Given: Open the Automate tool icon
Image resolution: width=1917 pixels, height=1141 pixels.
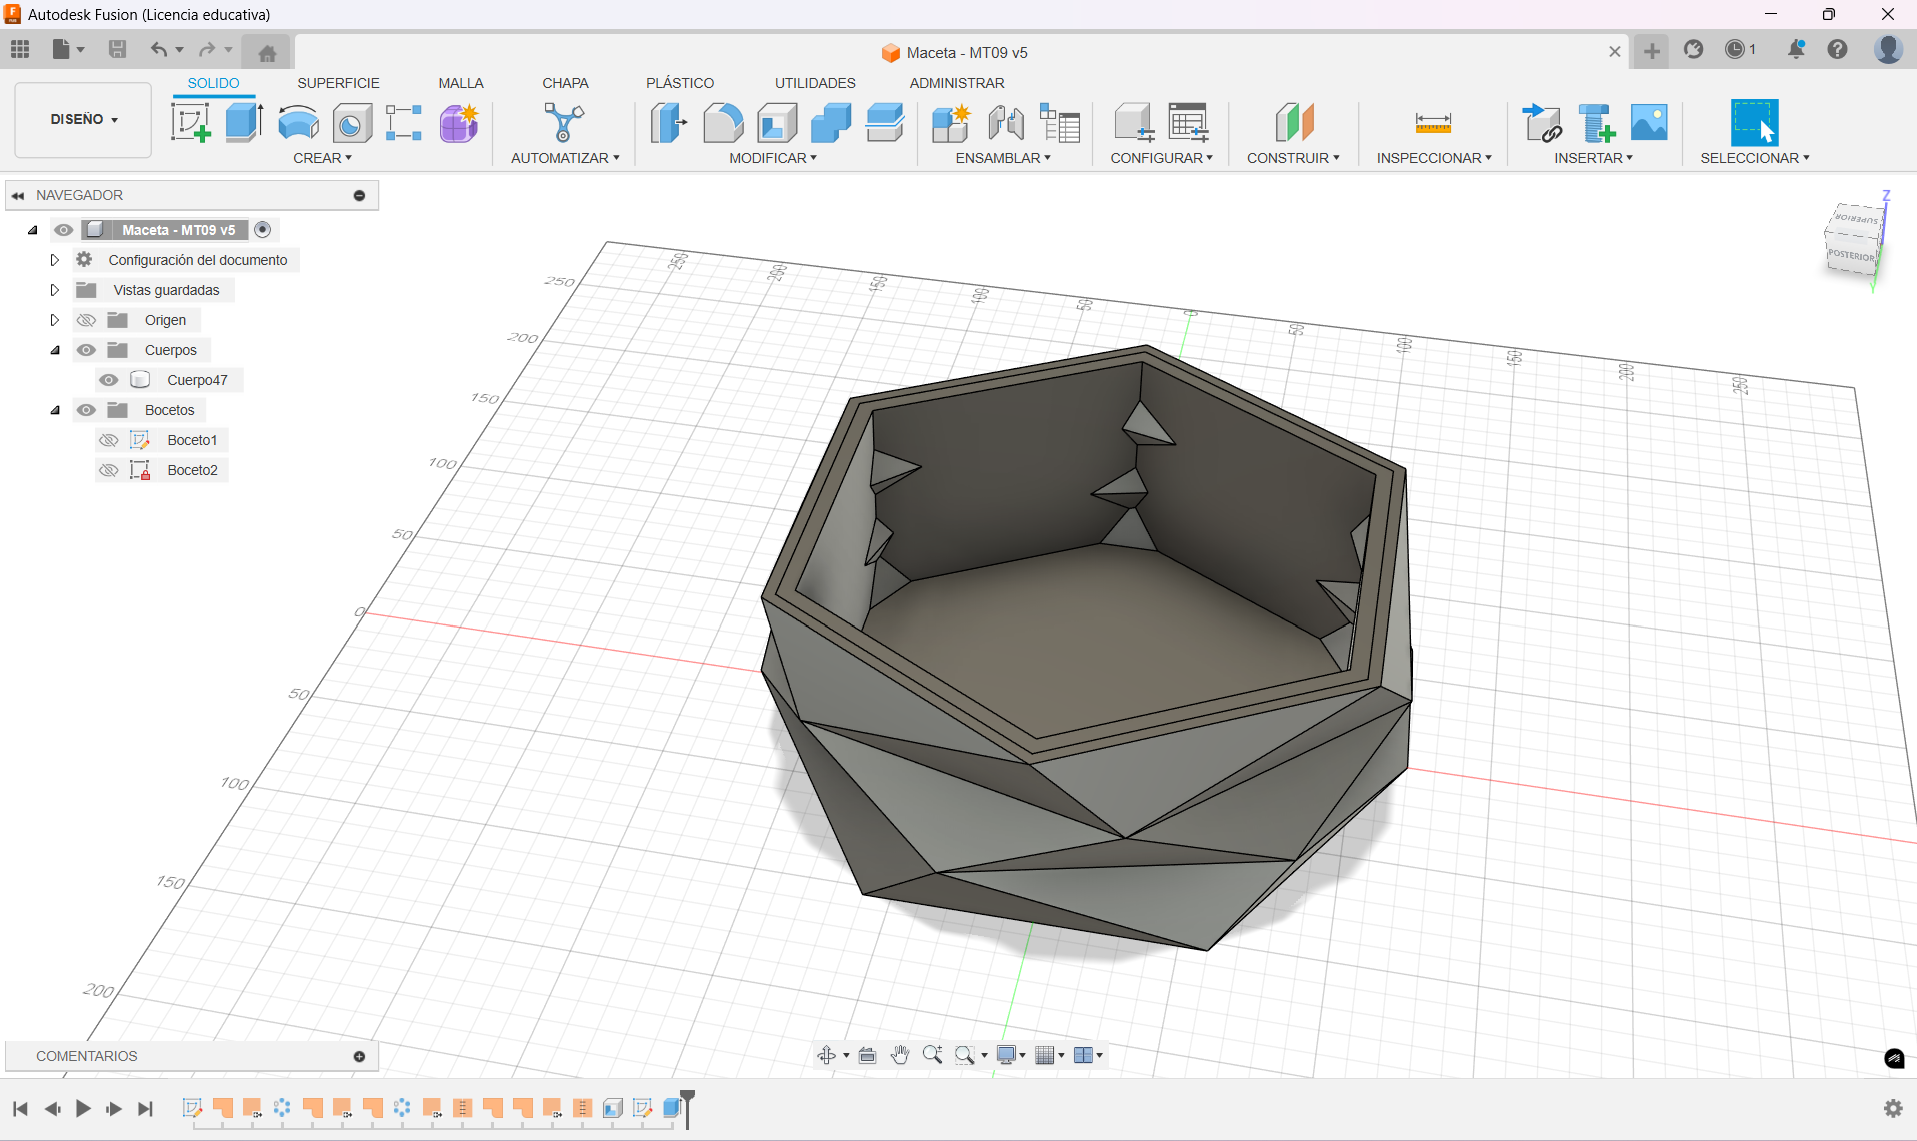Looking at the screenshot, I should 564,123.
